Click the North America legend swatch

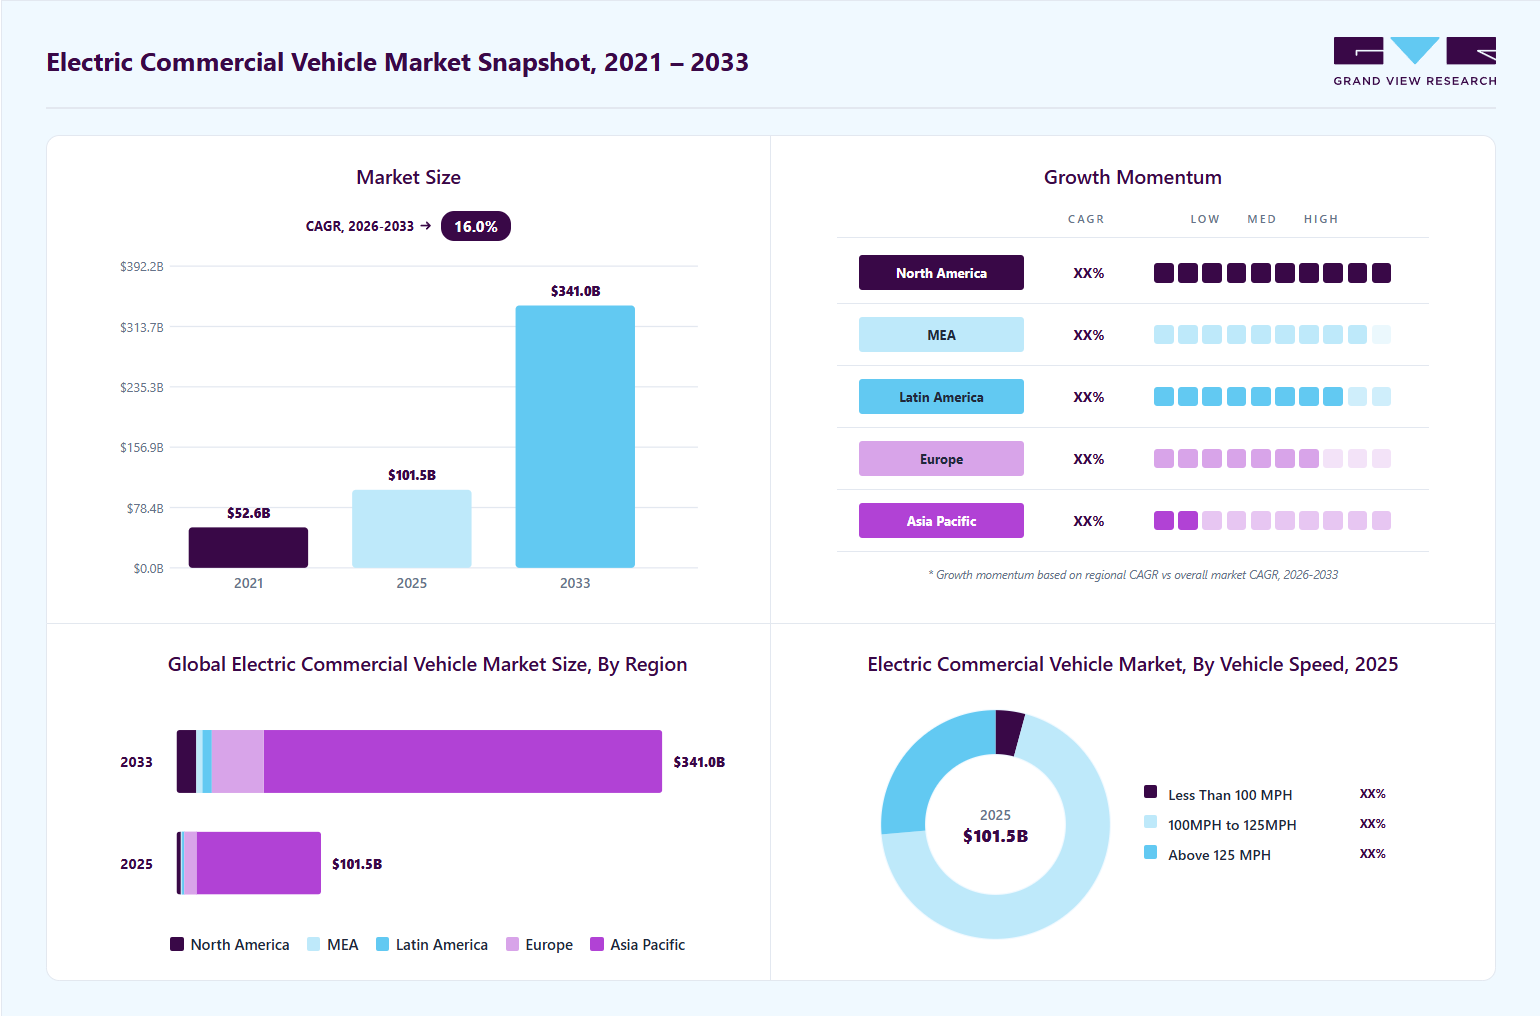[177, 944]
